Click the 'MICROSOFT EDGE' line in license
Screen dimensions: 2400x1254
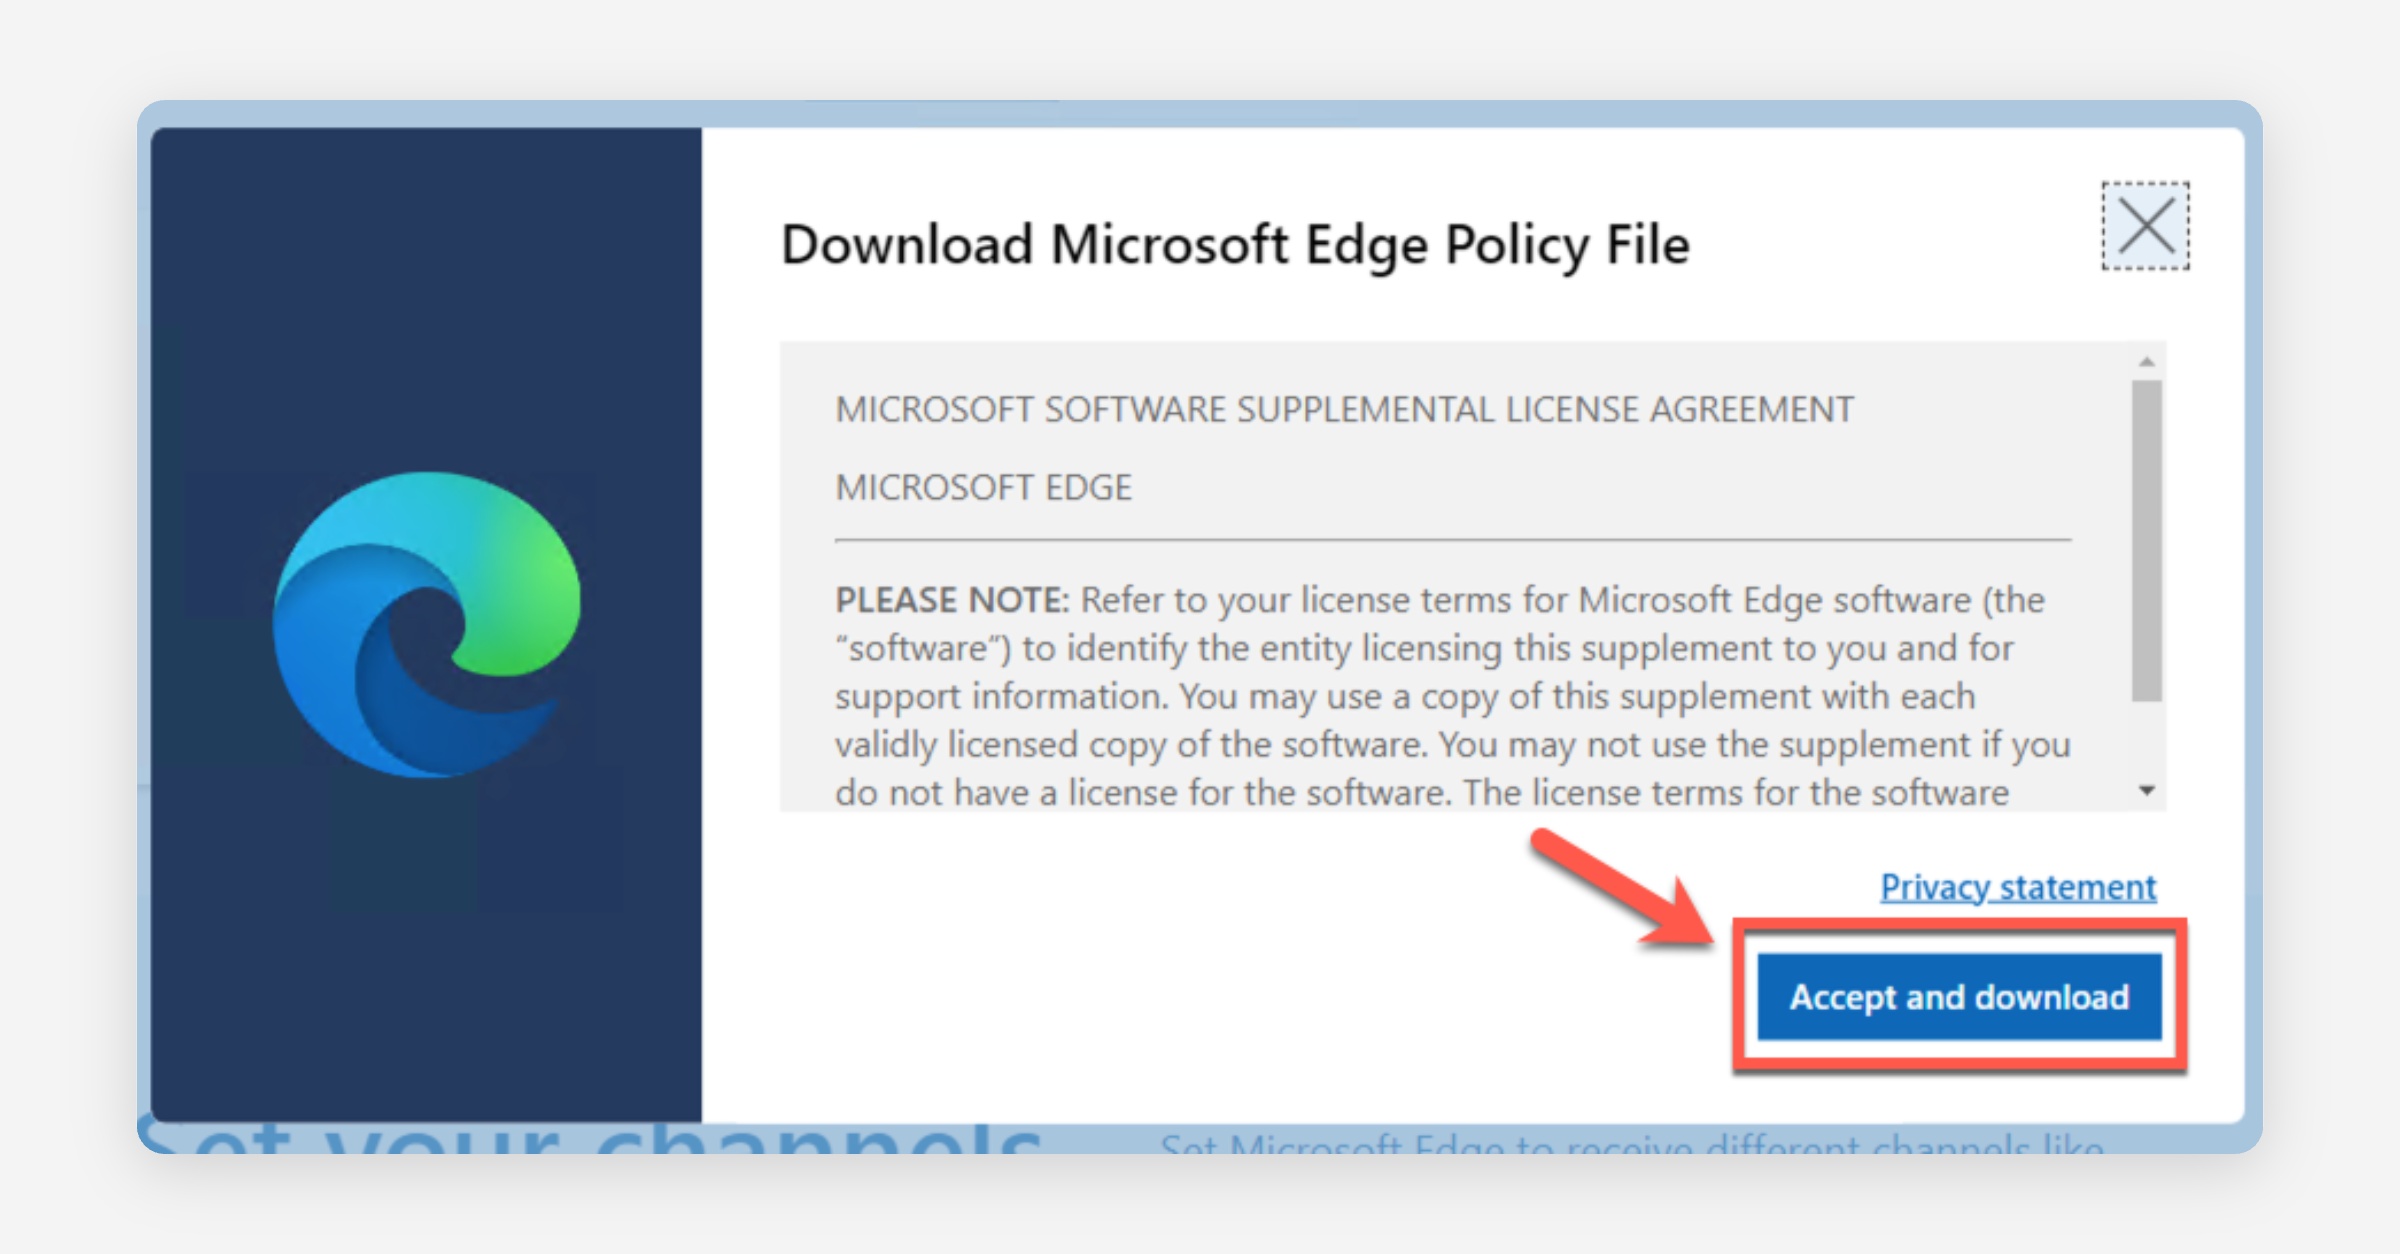pyautogui.click(x=984, y=488)
